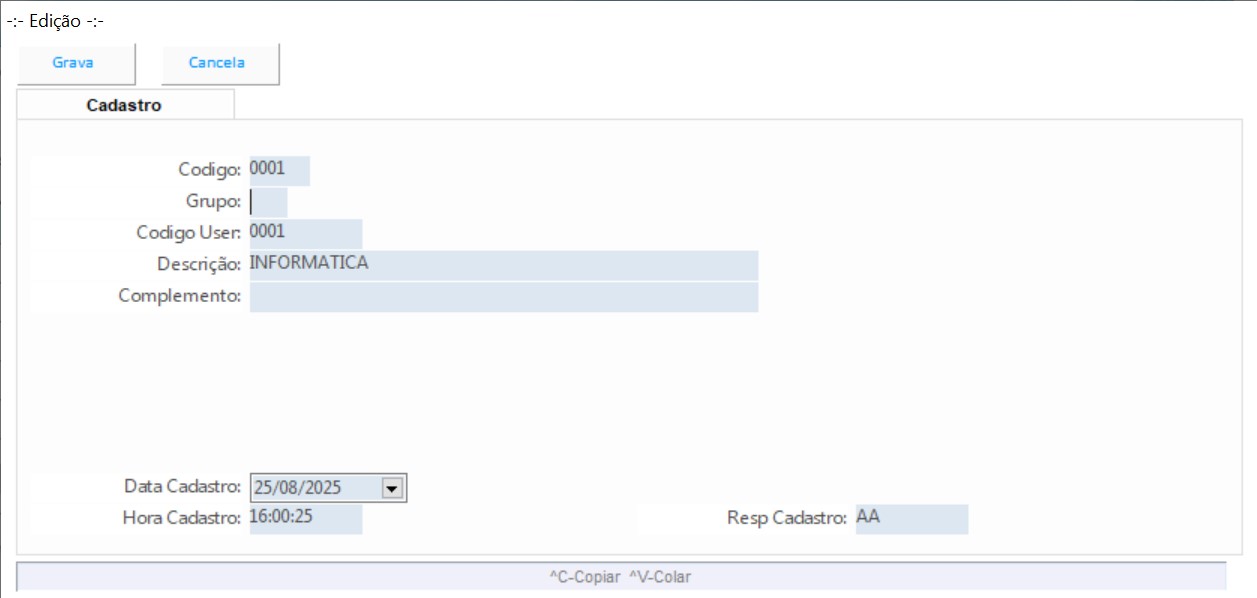This screenshot has width=1257, height=598.
Task: Select the Codigo User input field
Action: 304,232
